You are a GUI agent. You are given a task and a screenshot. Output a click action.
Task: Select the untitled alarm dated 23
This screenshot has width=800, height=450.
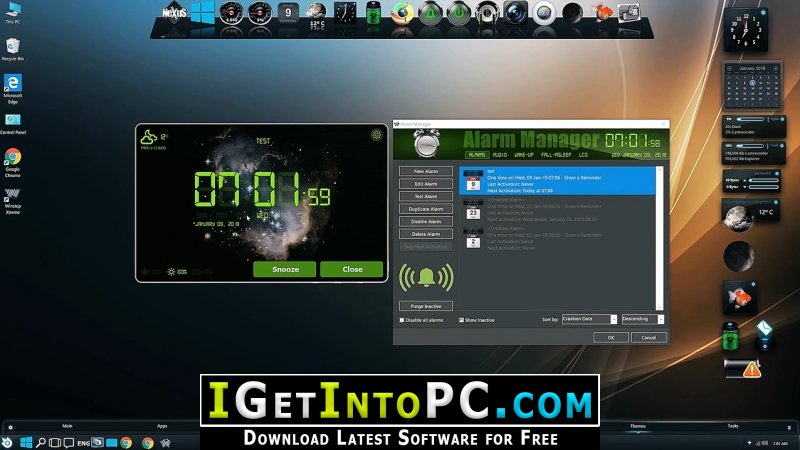pos(557,210)
